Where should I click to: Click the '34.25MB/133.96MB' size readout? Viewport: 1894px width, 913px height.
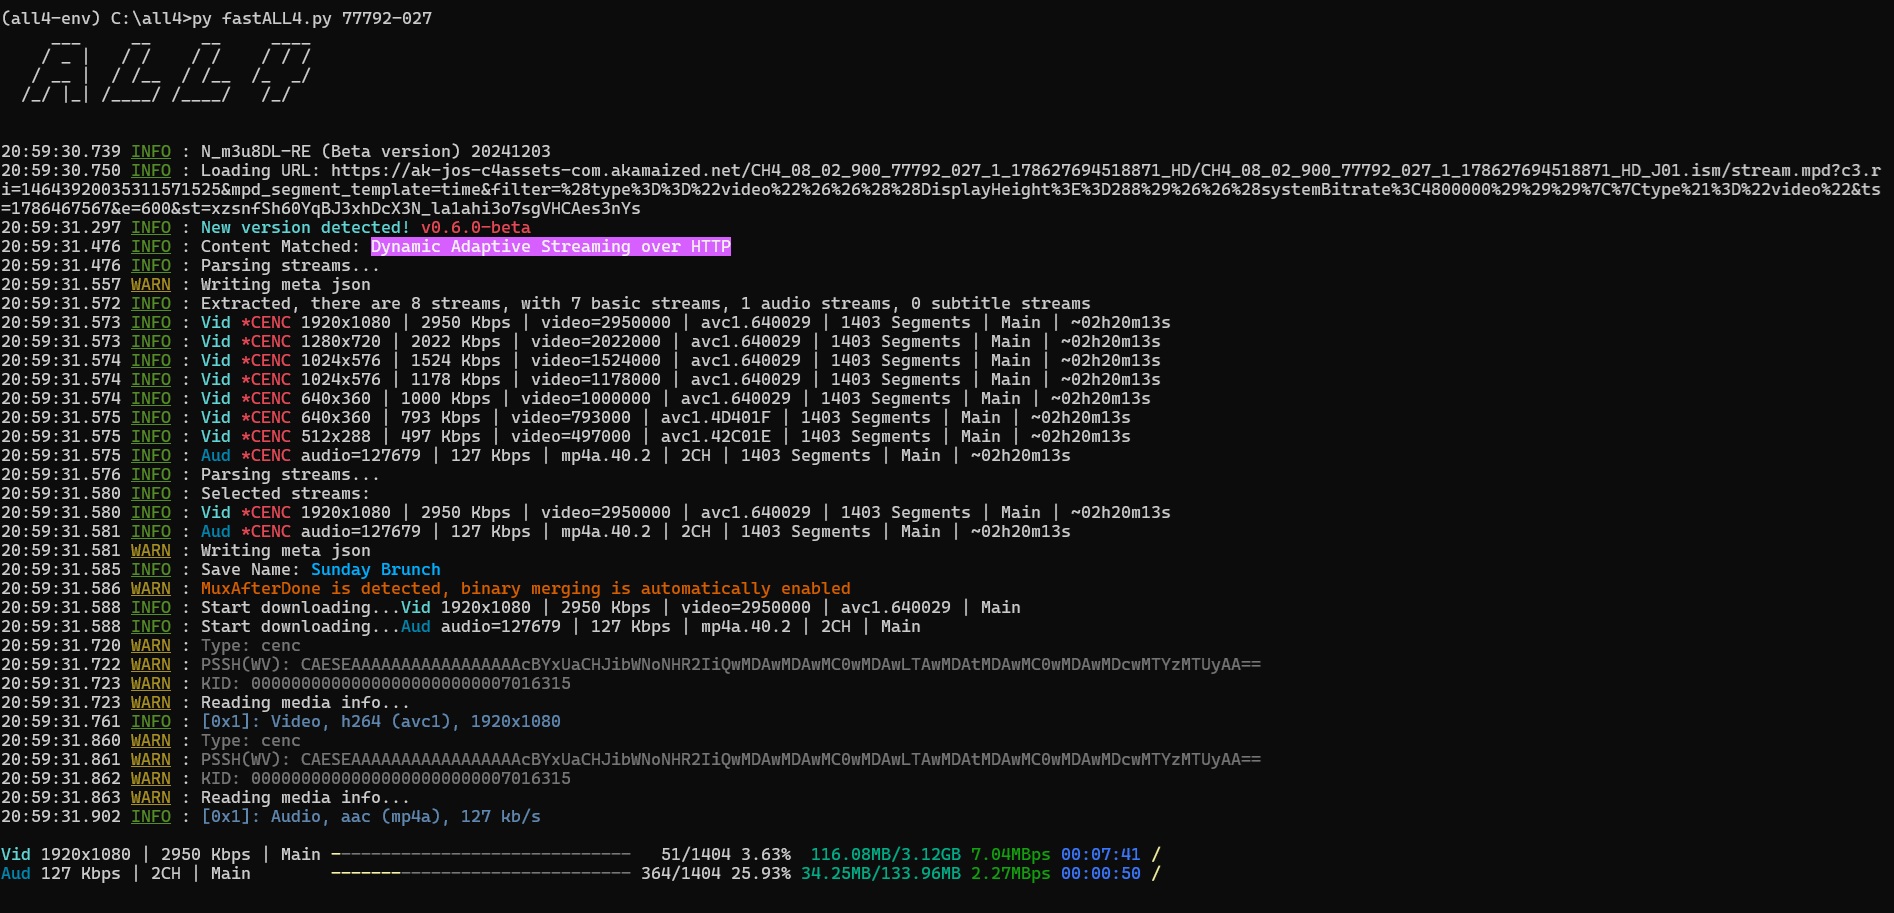(881, 874)
